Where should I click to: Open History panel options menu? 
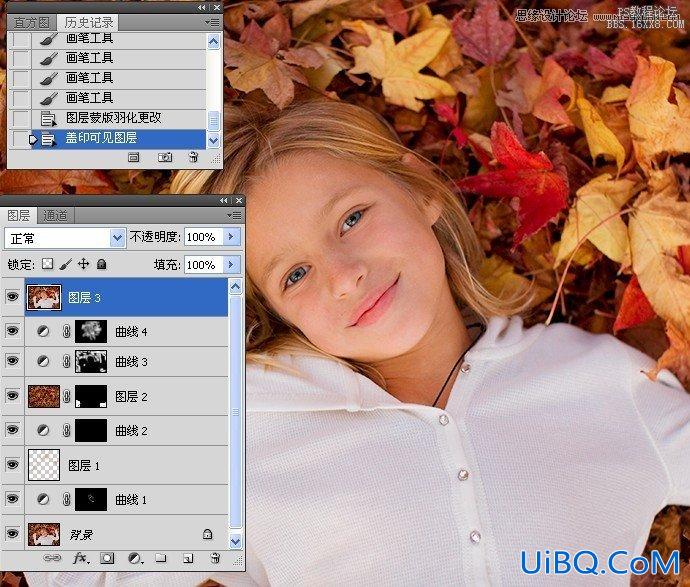[x=213, y=22]
